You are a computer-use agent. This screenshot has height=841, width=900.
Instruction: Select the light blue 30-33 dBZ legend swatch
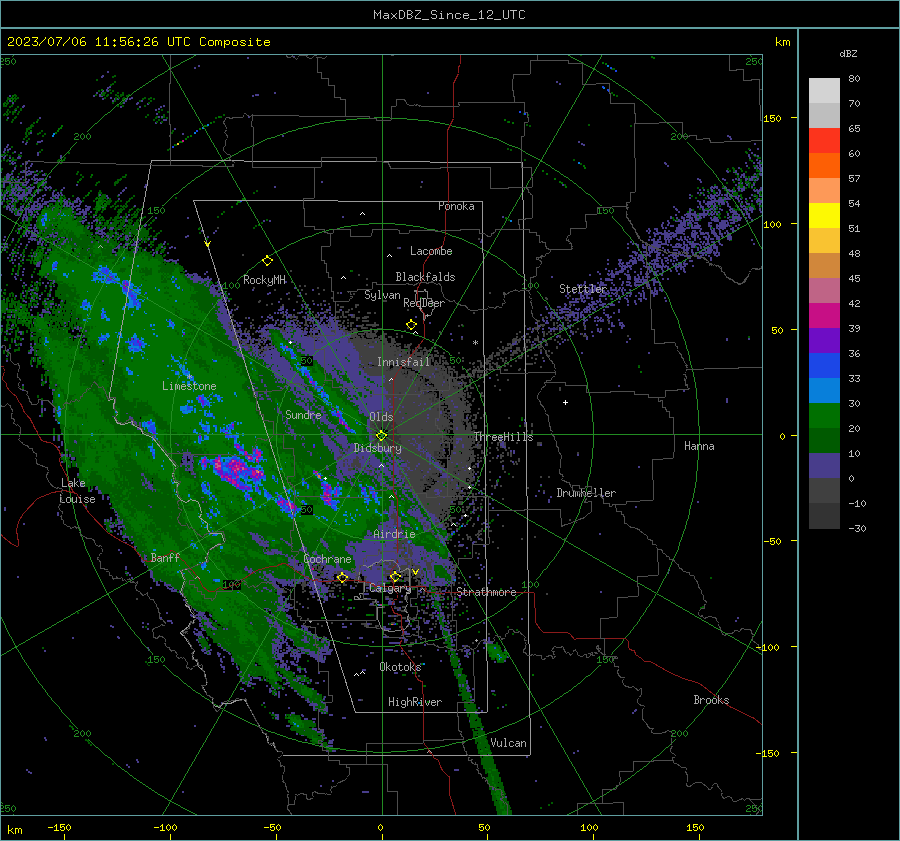(x=824, y=391)
